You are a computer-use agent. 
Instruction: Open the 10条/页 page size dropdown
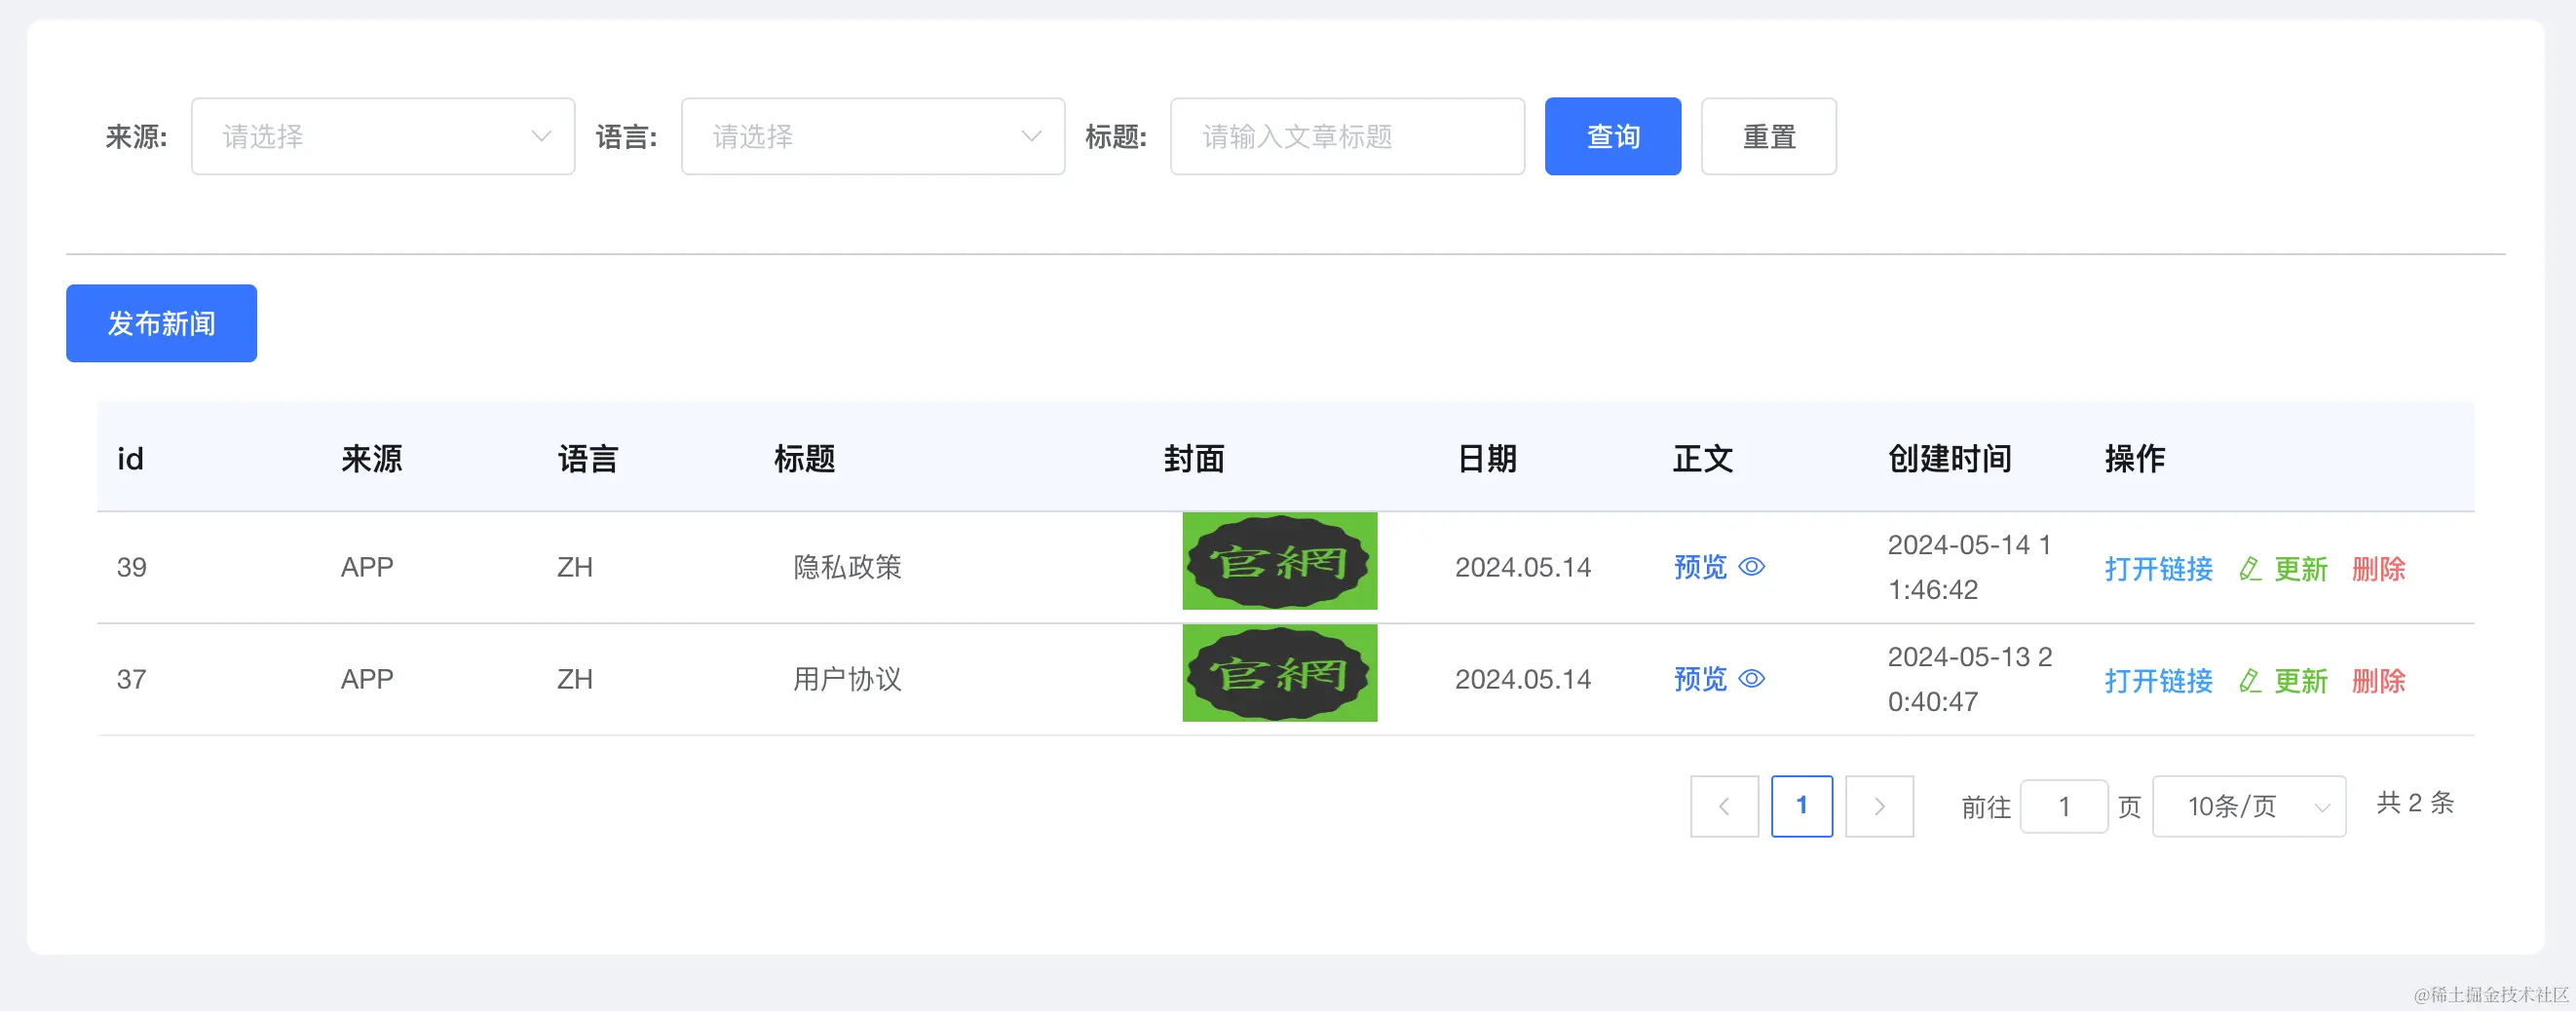[x=2249, y=806]
